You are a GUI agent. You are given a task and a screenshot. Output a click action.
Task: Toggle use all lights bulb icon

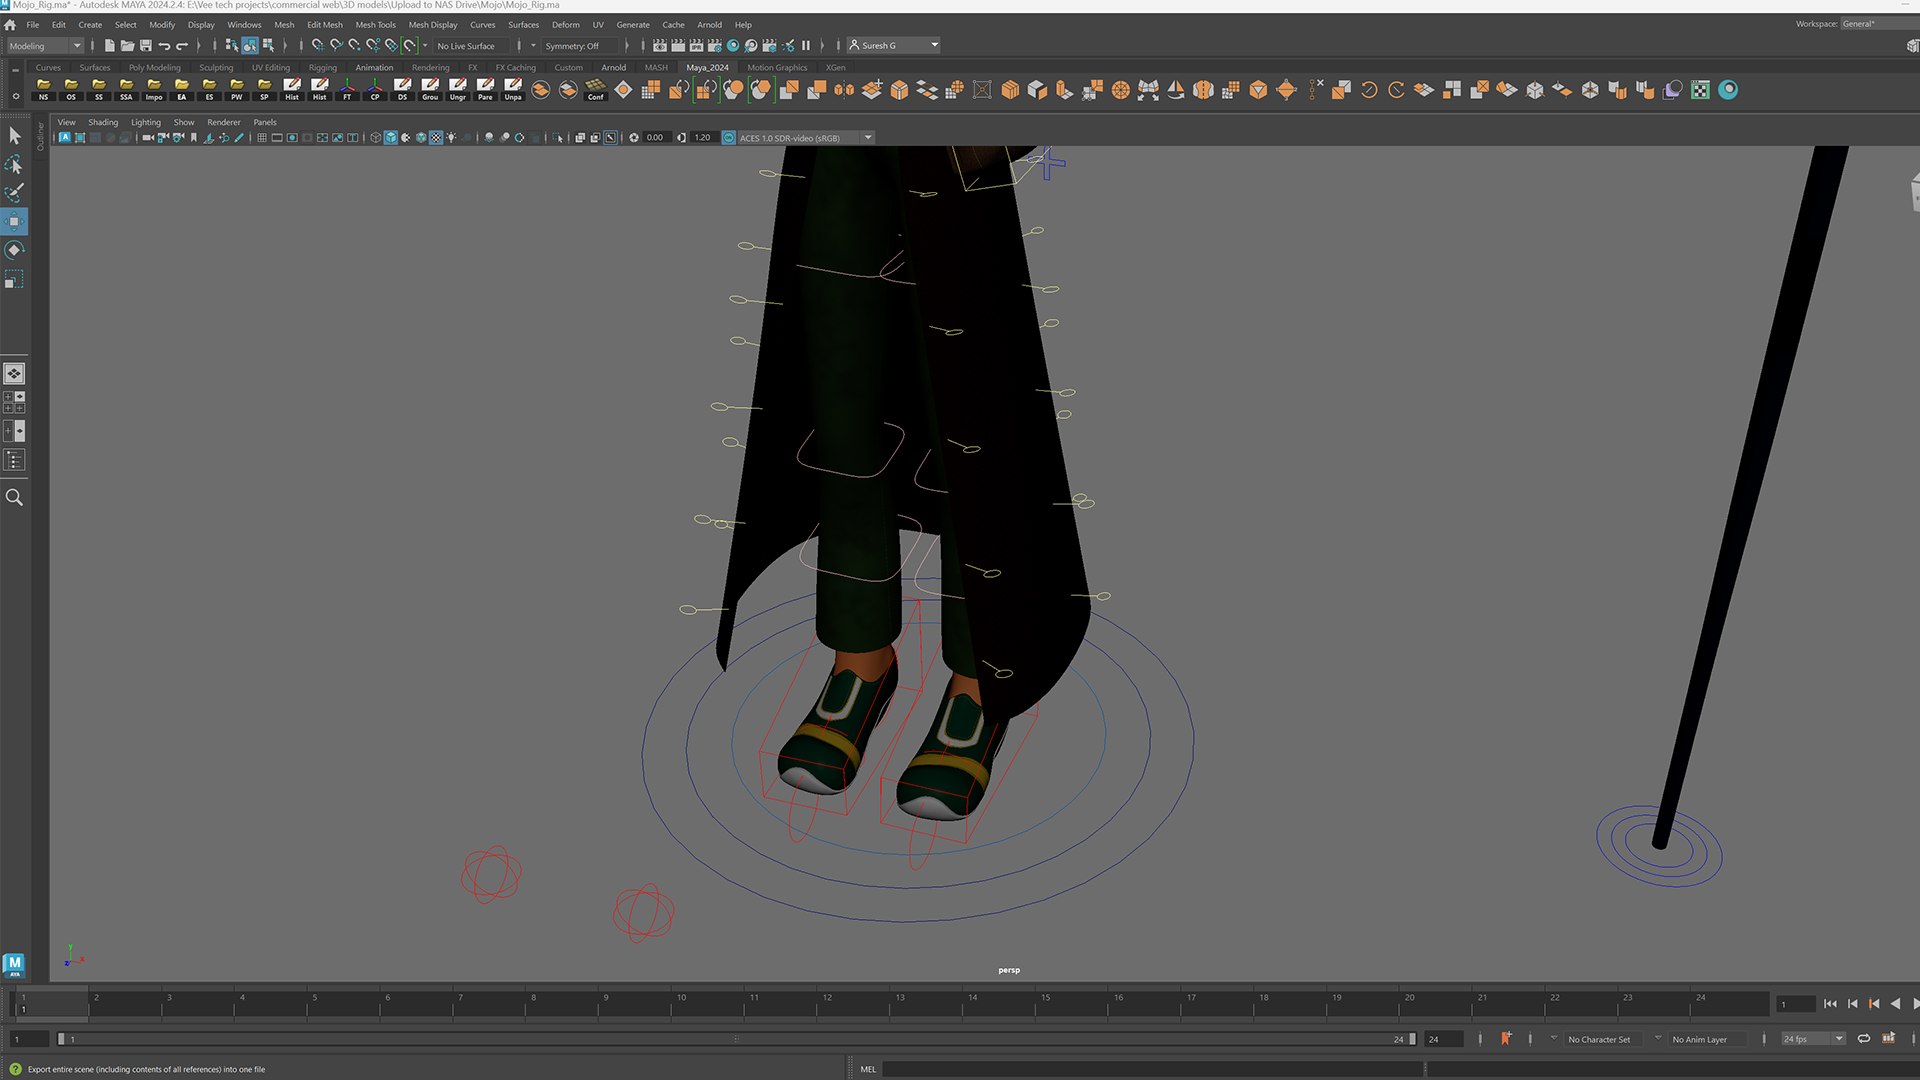(452, 138)
